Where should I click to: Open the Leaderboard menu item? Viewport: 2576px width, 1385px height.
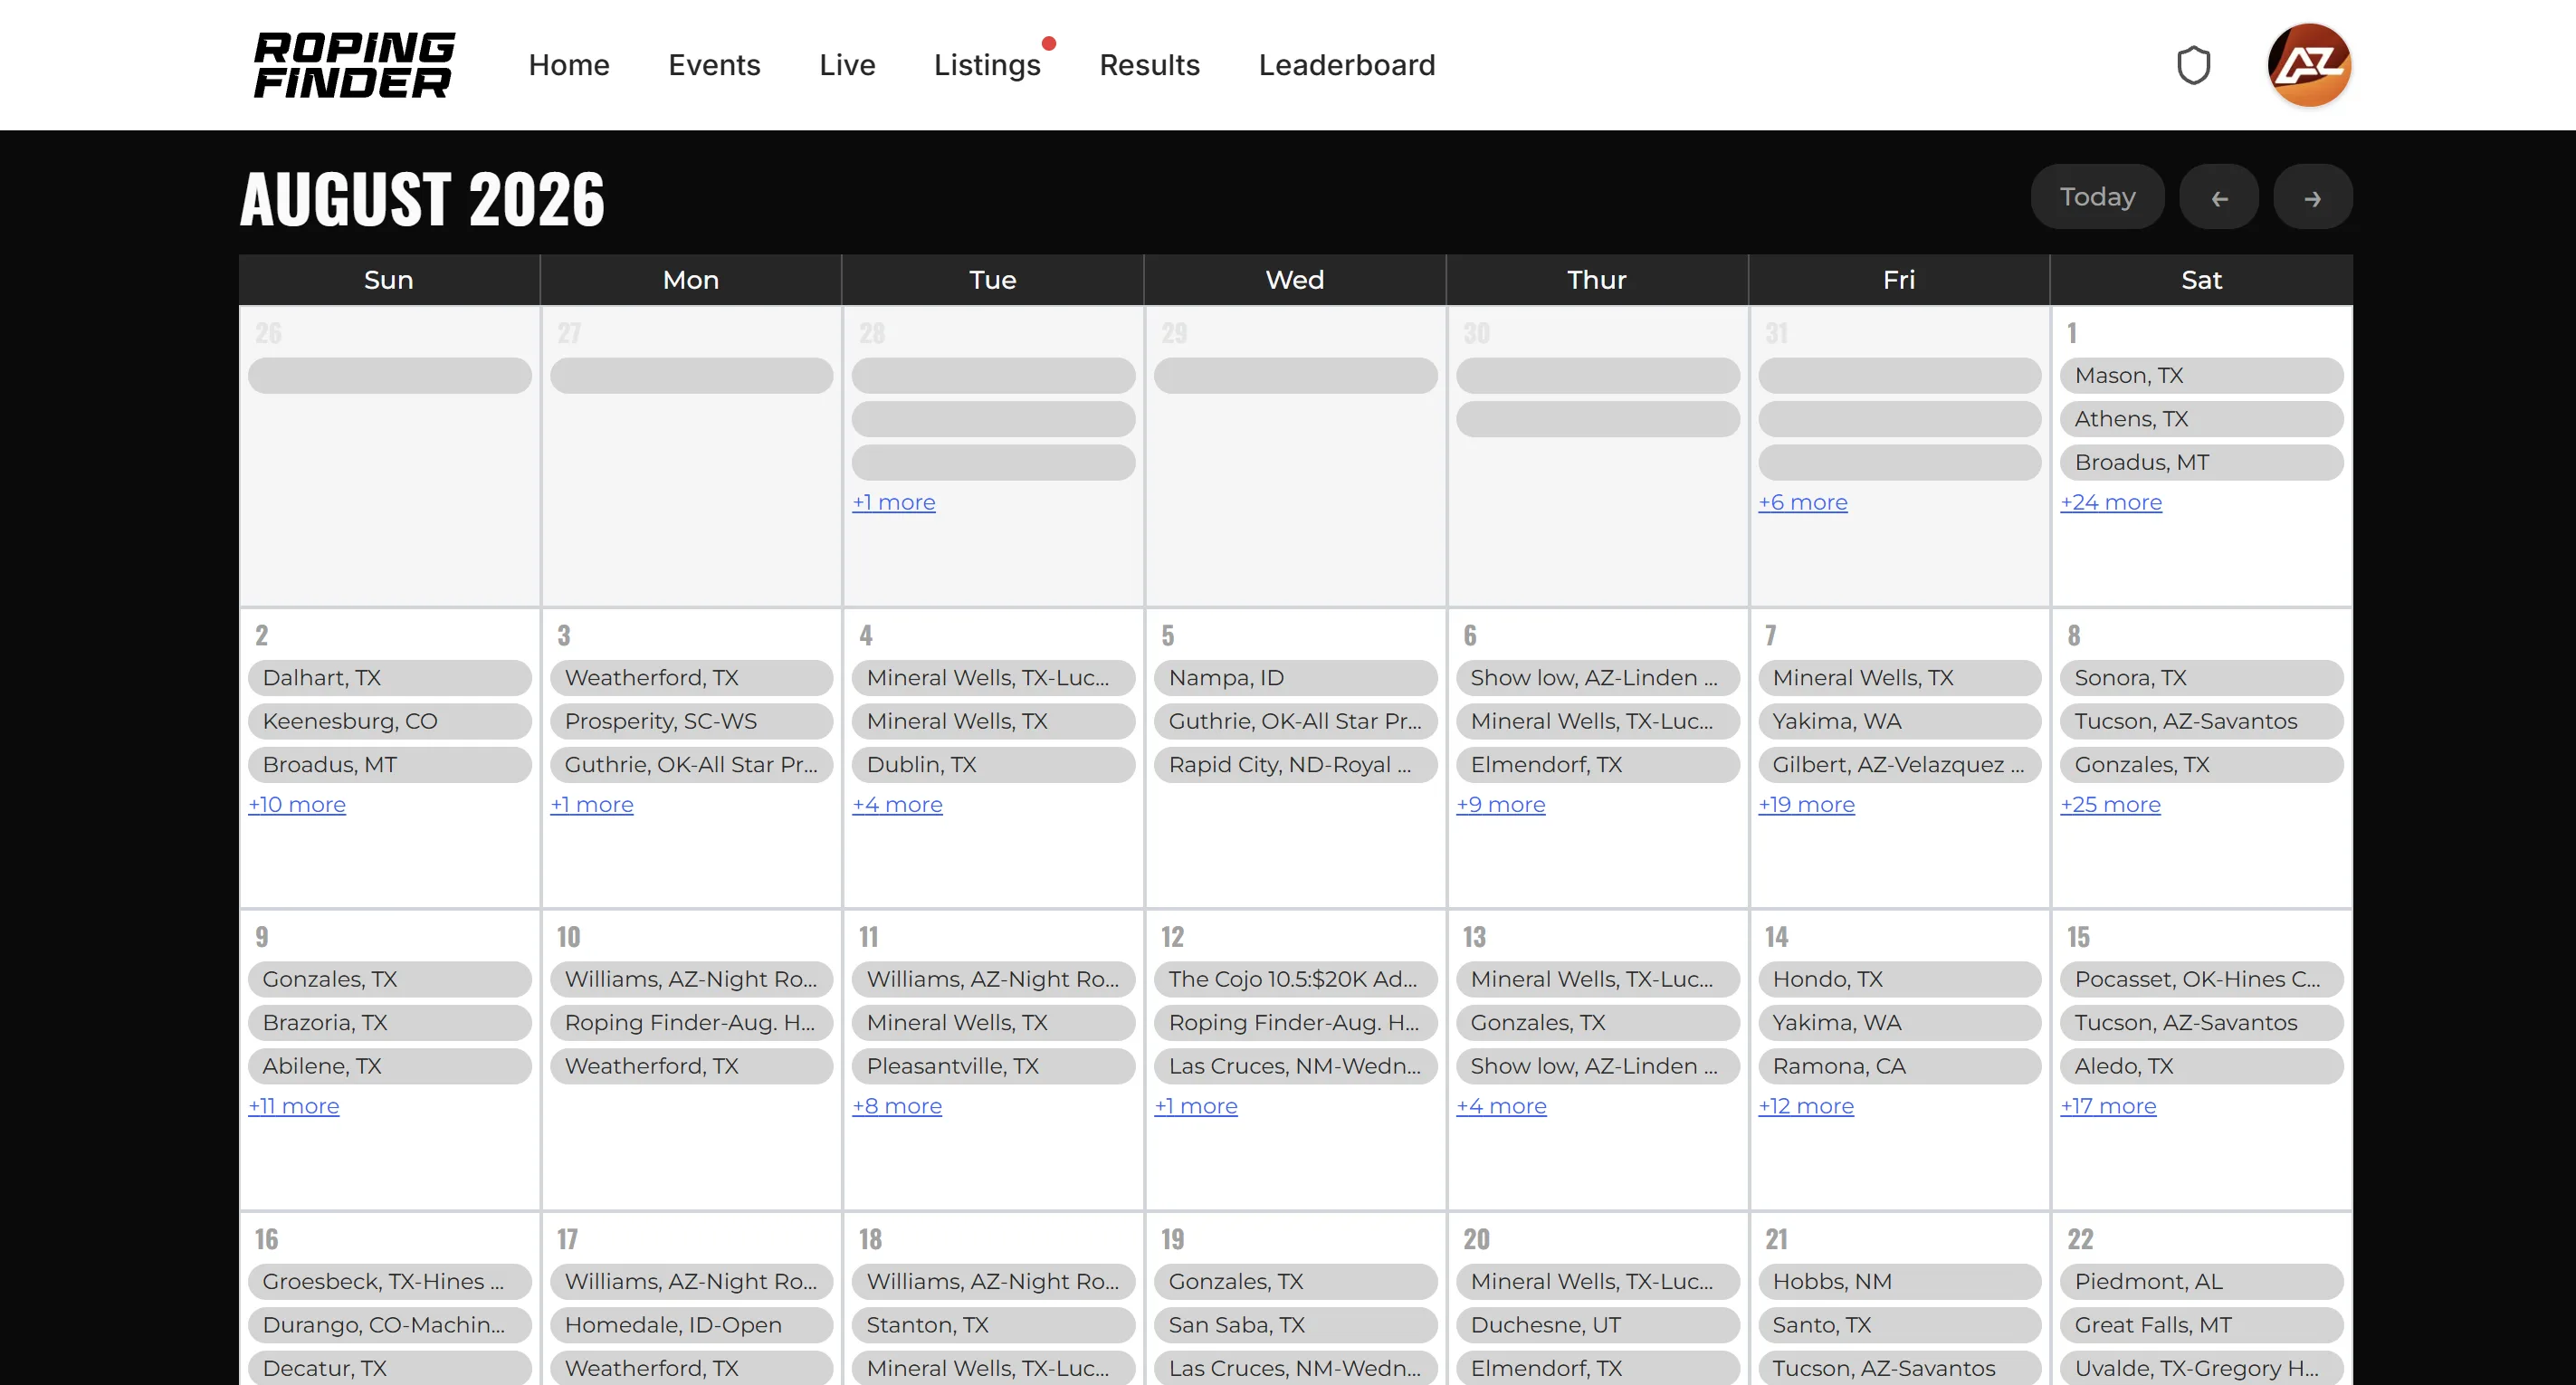[x=1346, y=65]
